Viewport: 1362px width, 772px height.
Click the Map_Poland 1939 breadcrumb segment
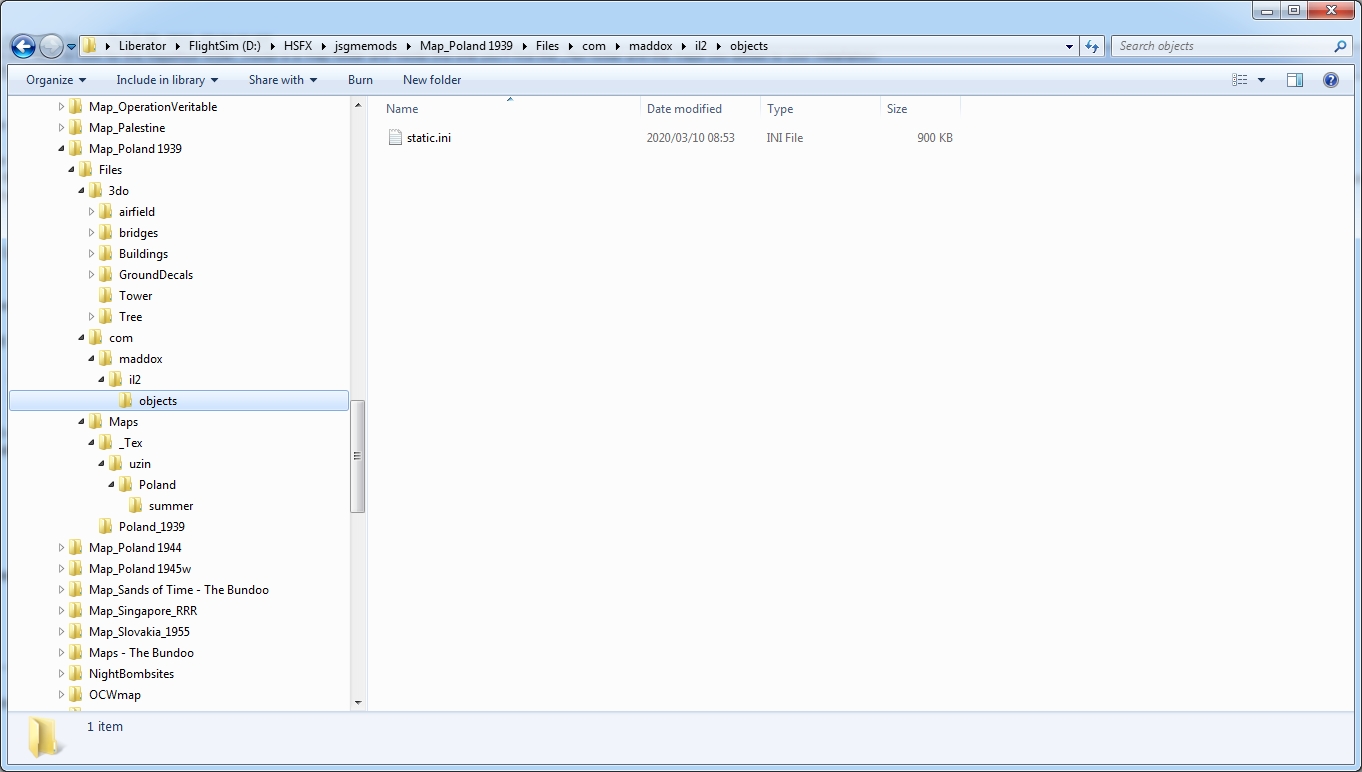click(x=467, y=46)
